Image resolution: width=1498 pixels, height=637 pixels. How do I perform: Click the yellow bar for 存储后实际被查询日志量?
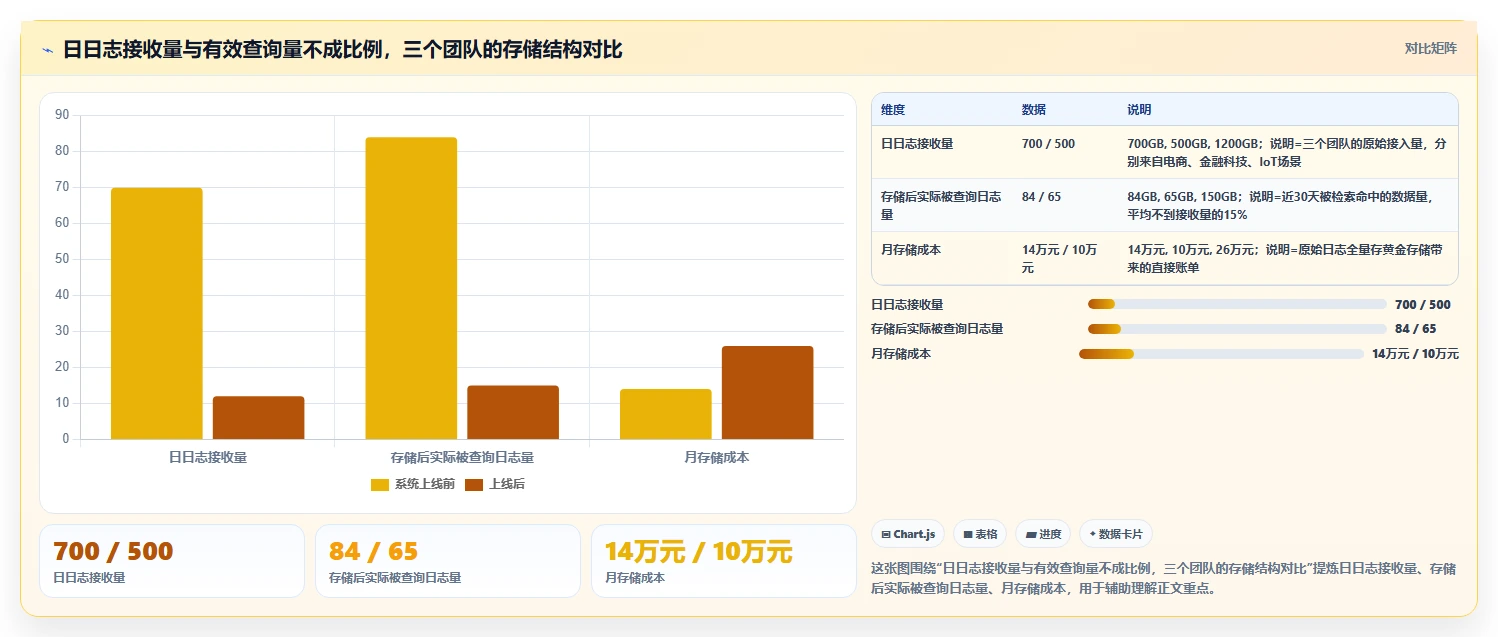pyautogui.click(x=411, y=288)
